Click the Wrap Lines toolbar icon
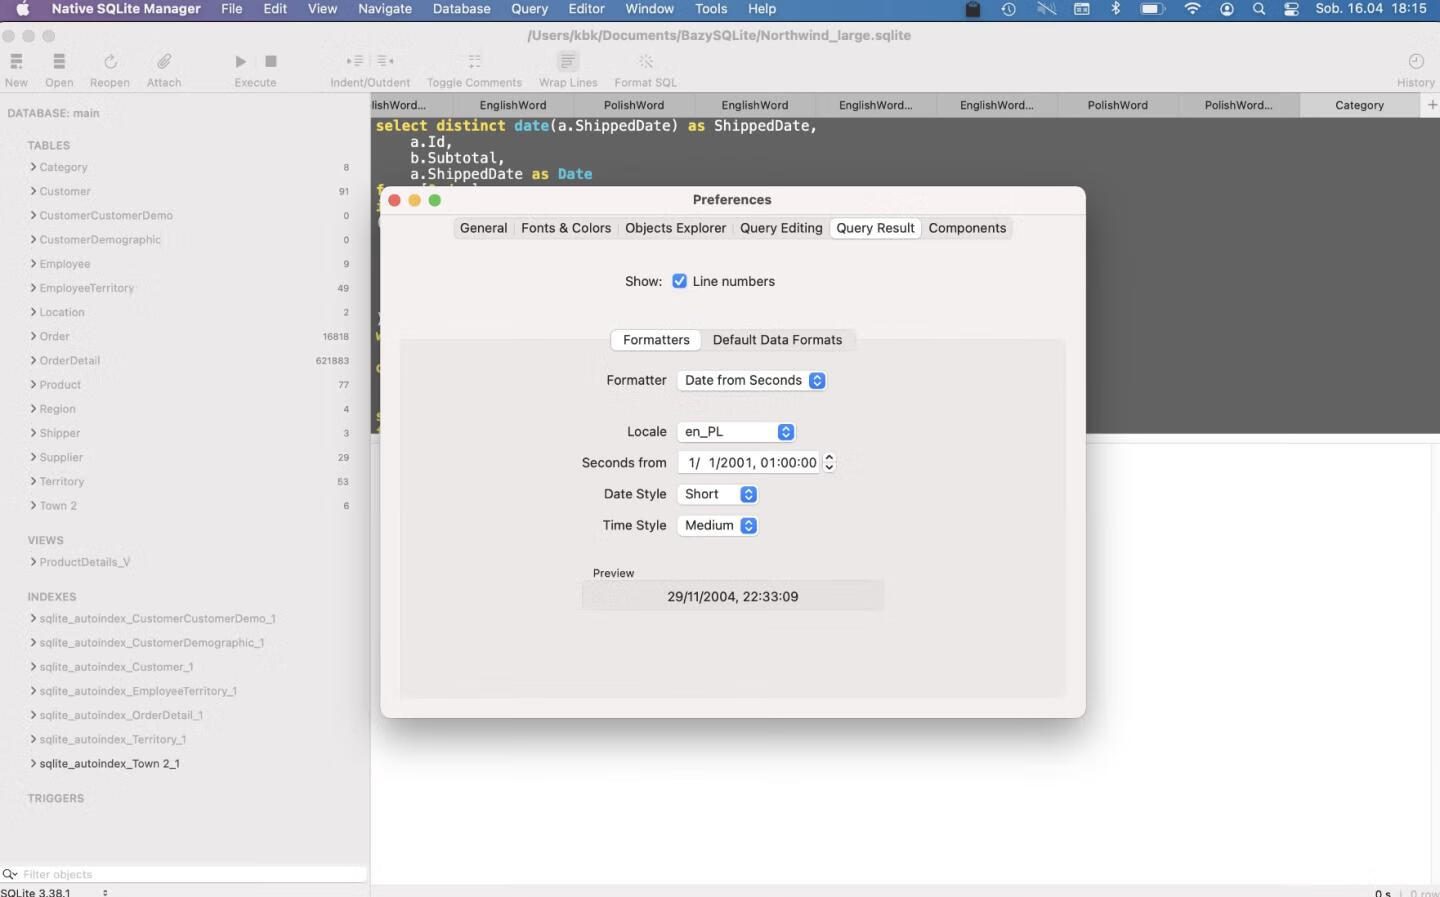Screen dimensions: 1440x897 pyautogui.click(x=568, y=62)
